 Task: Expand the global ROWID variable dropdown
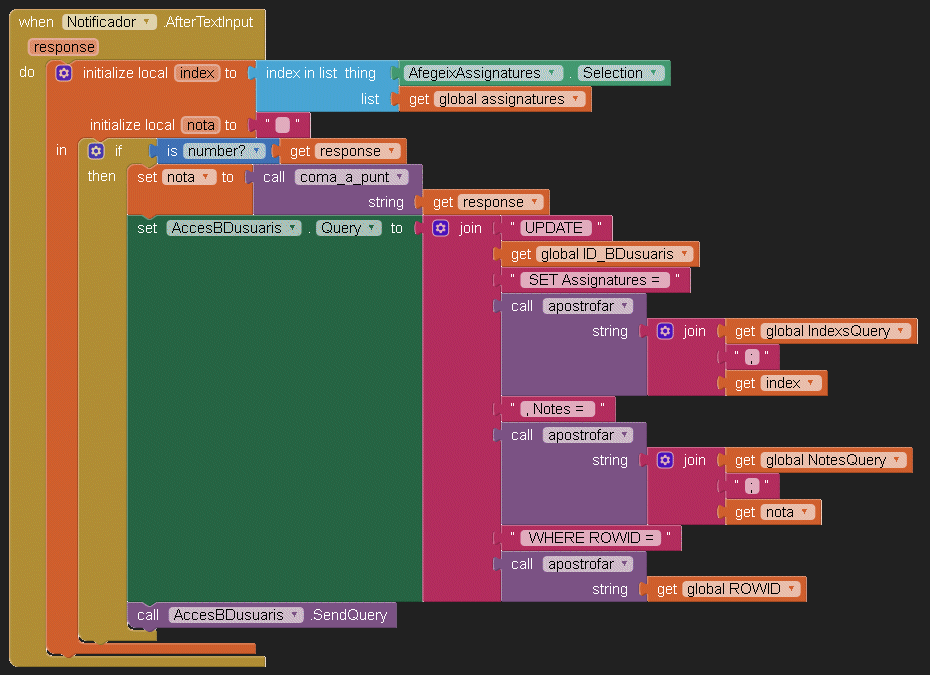(x=792, y=589)
